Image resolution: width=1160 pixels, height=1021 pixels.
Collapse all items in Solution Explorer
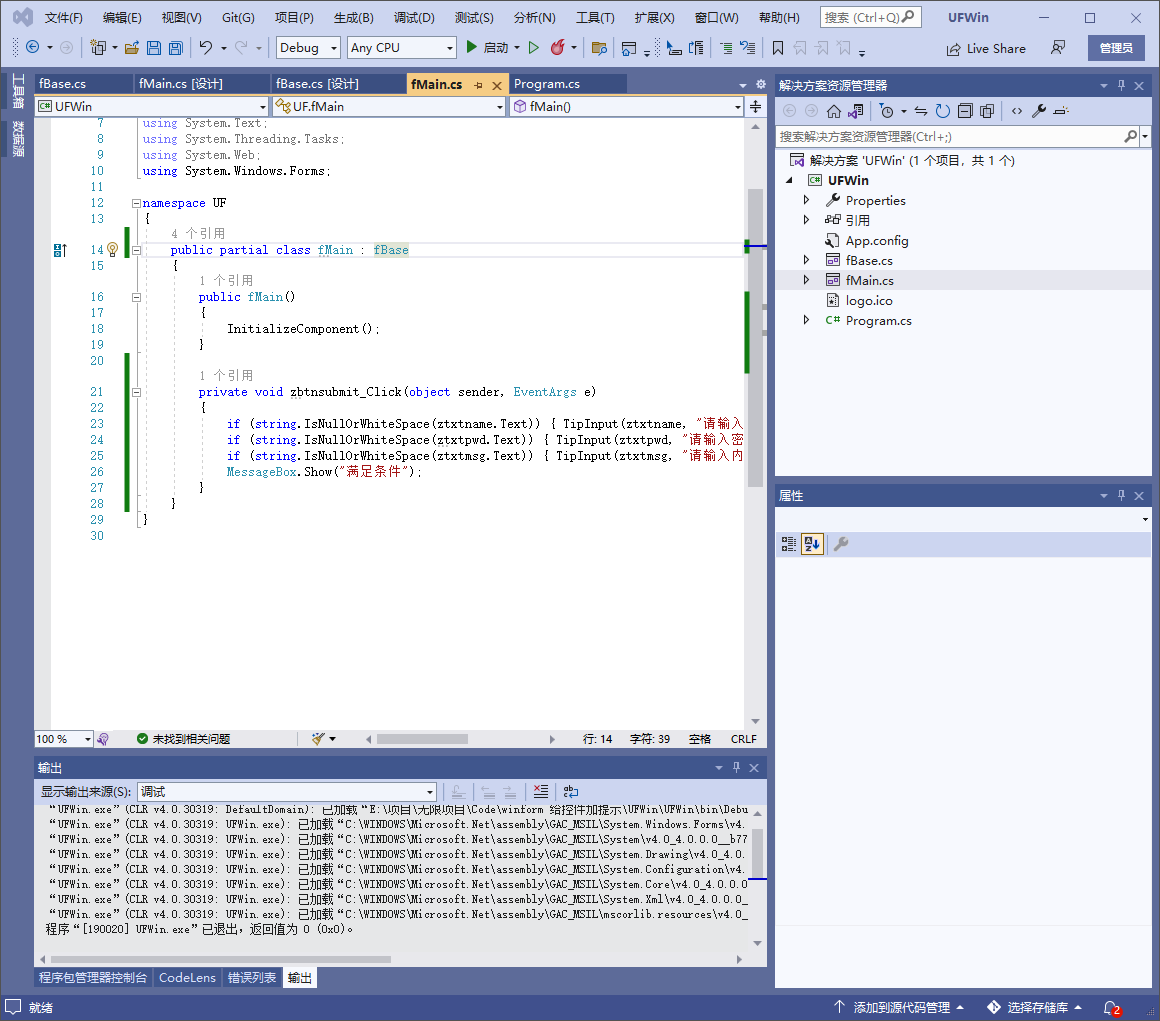point(965,111)
